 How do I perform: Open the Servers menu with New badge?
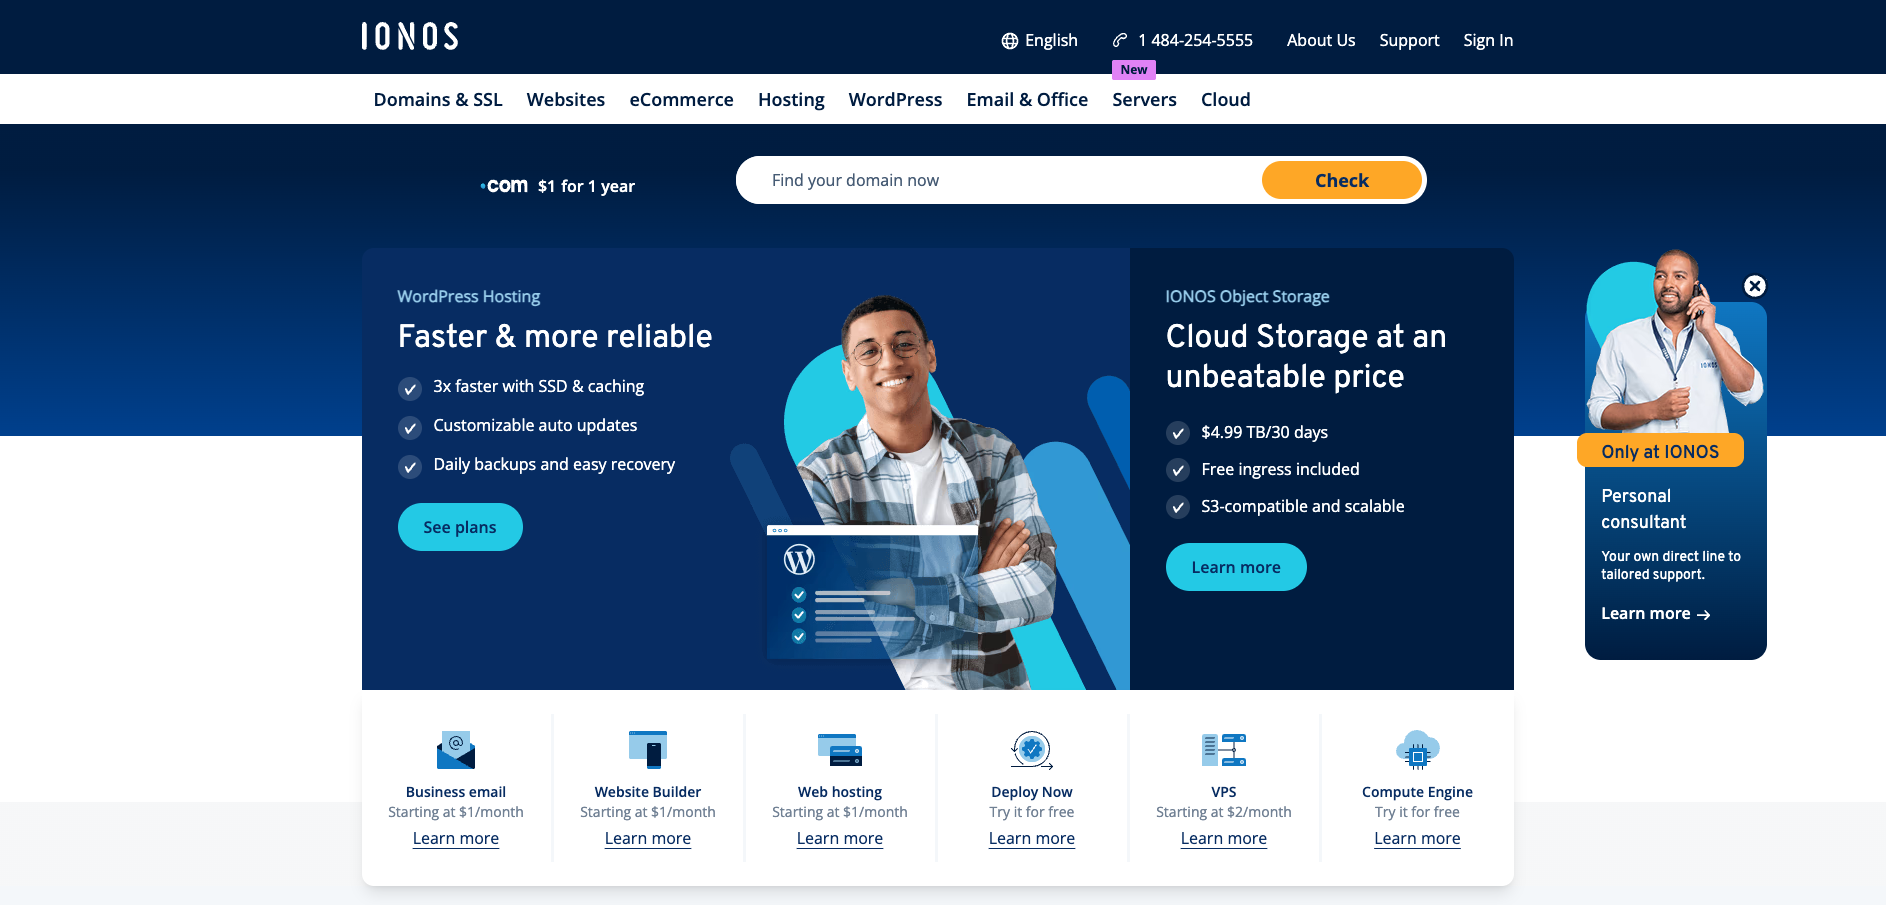coord(1143,99)
